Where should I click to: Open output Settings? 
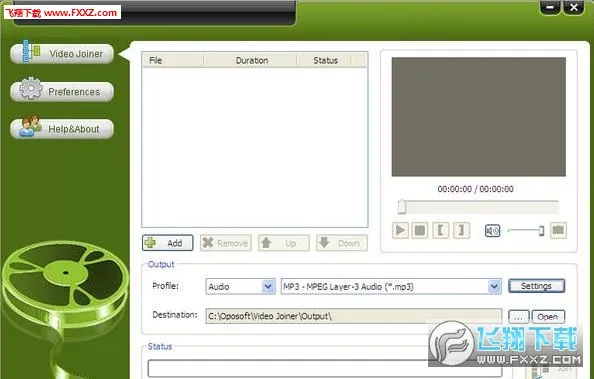coord(536,286)
